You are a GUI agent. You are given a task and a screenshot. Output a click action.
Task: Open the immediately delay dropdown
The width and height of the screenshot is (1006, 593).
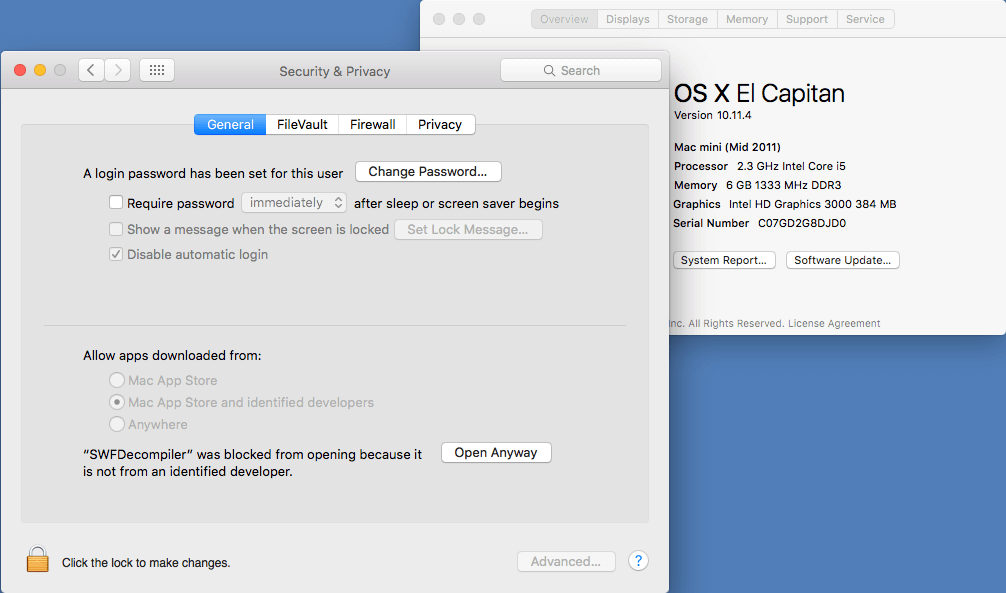294,203
